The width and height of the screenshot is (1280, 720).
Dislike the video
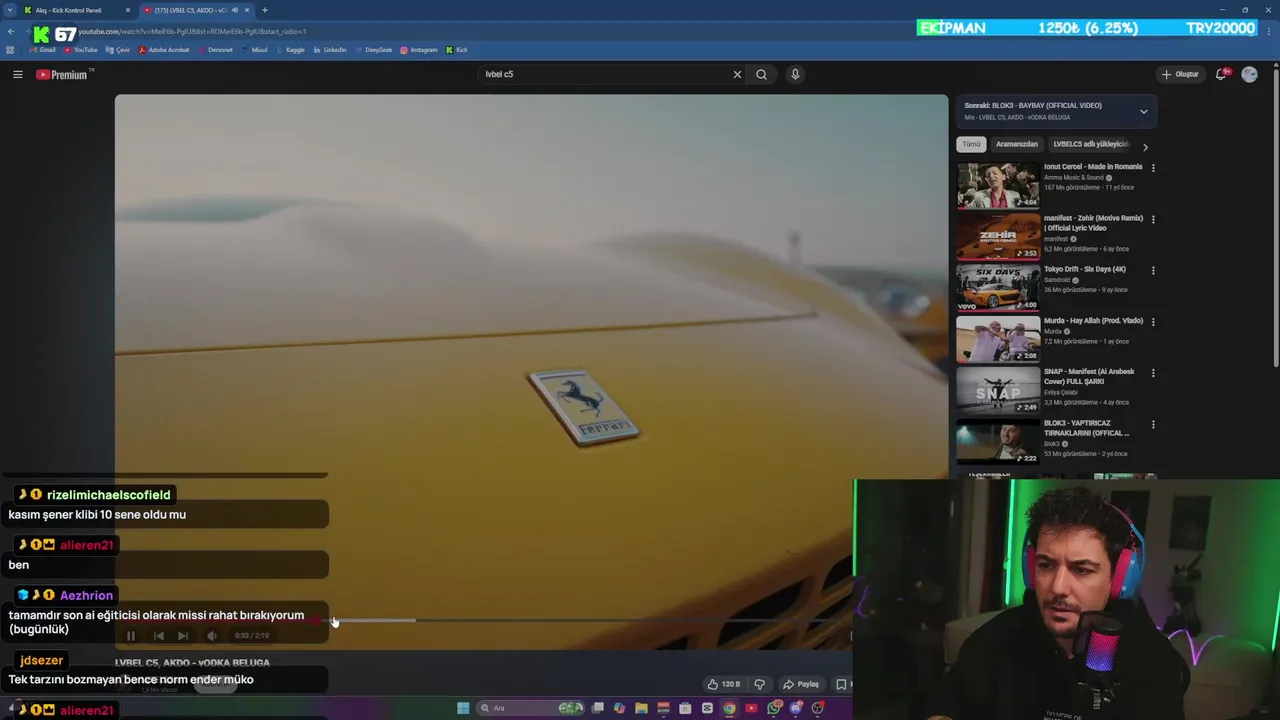pos(759,684)
